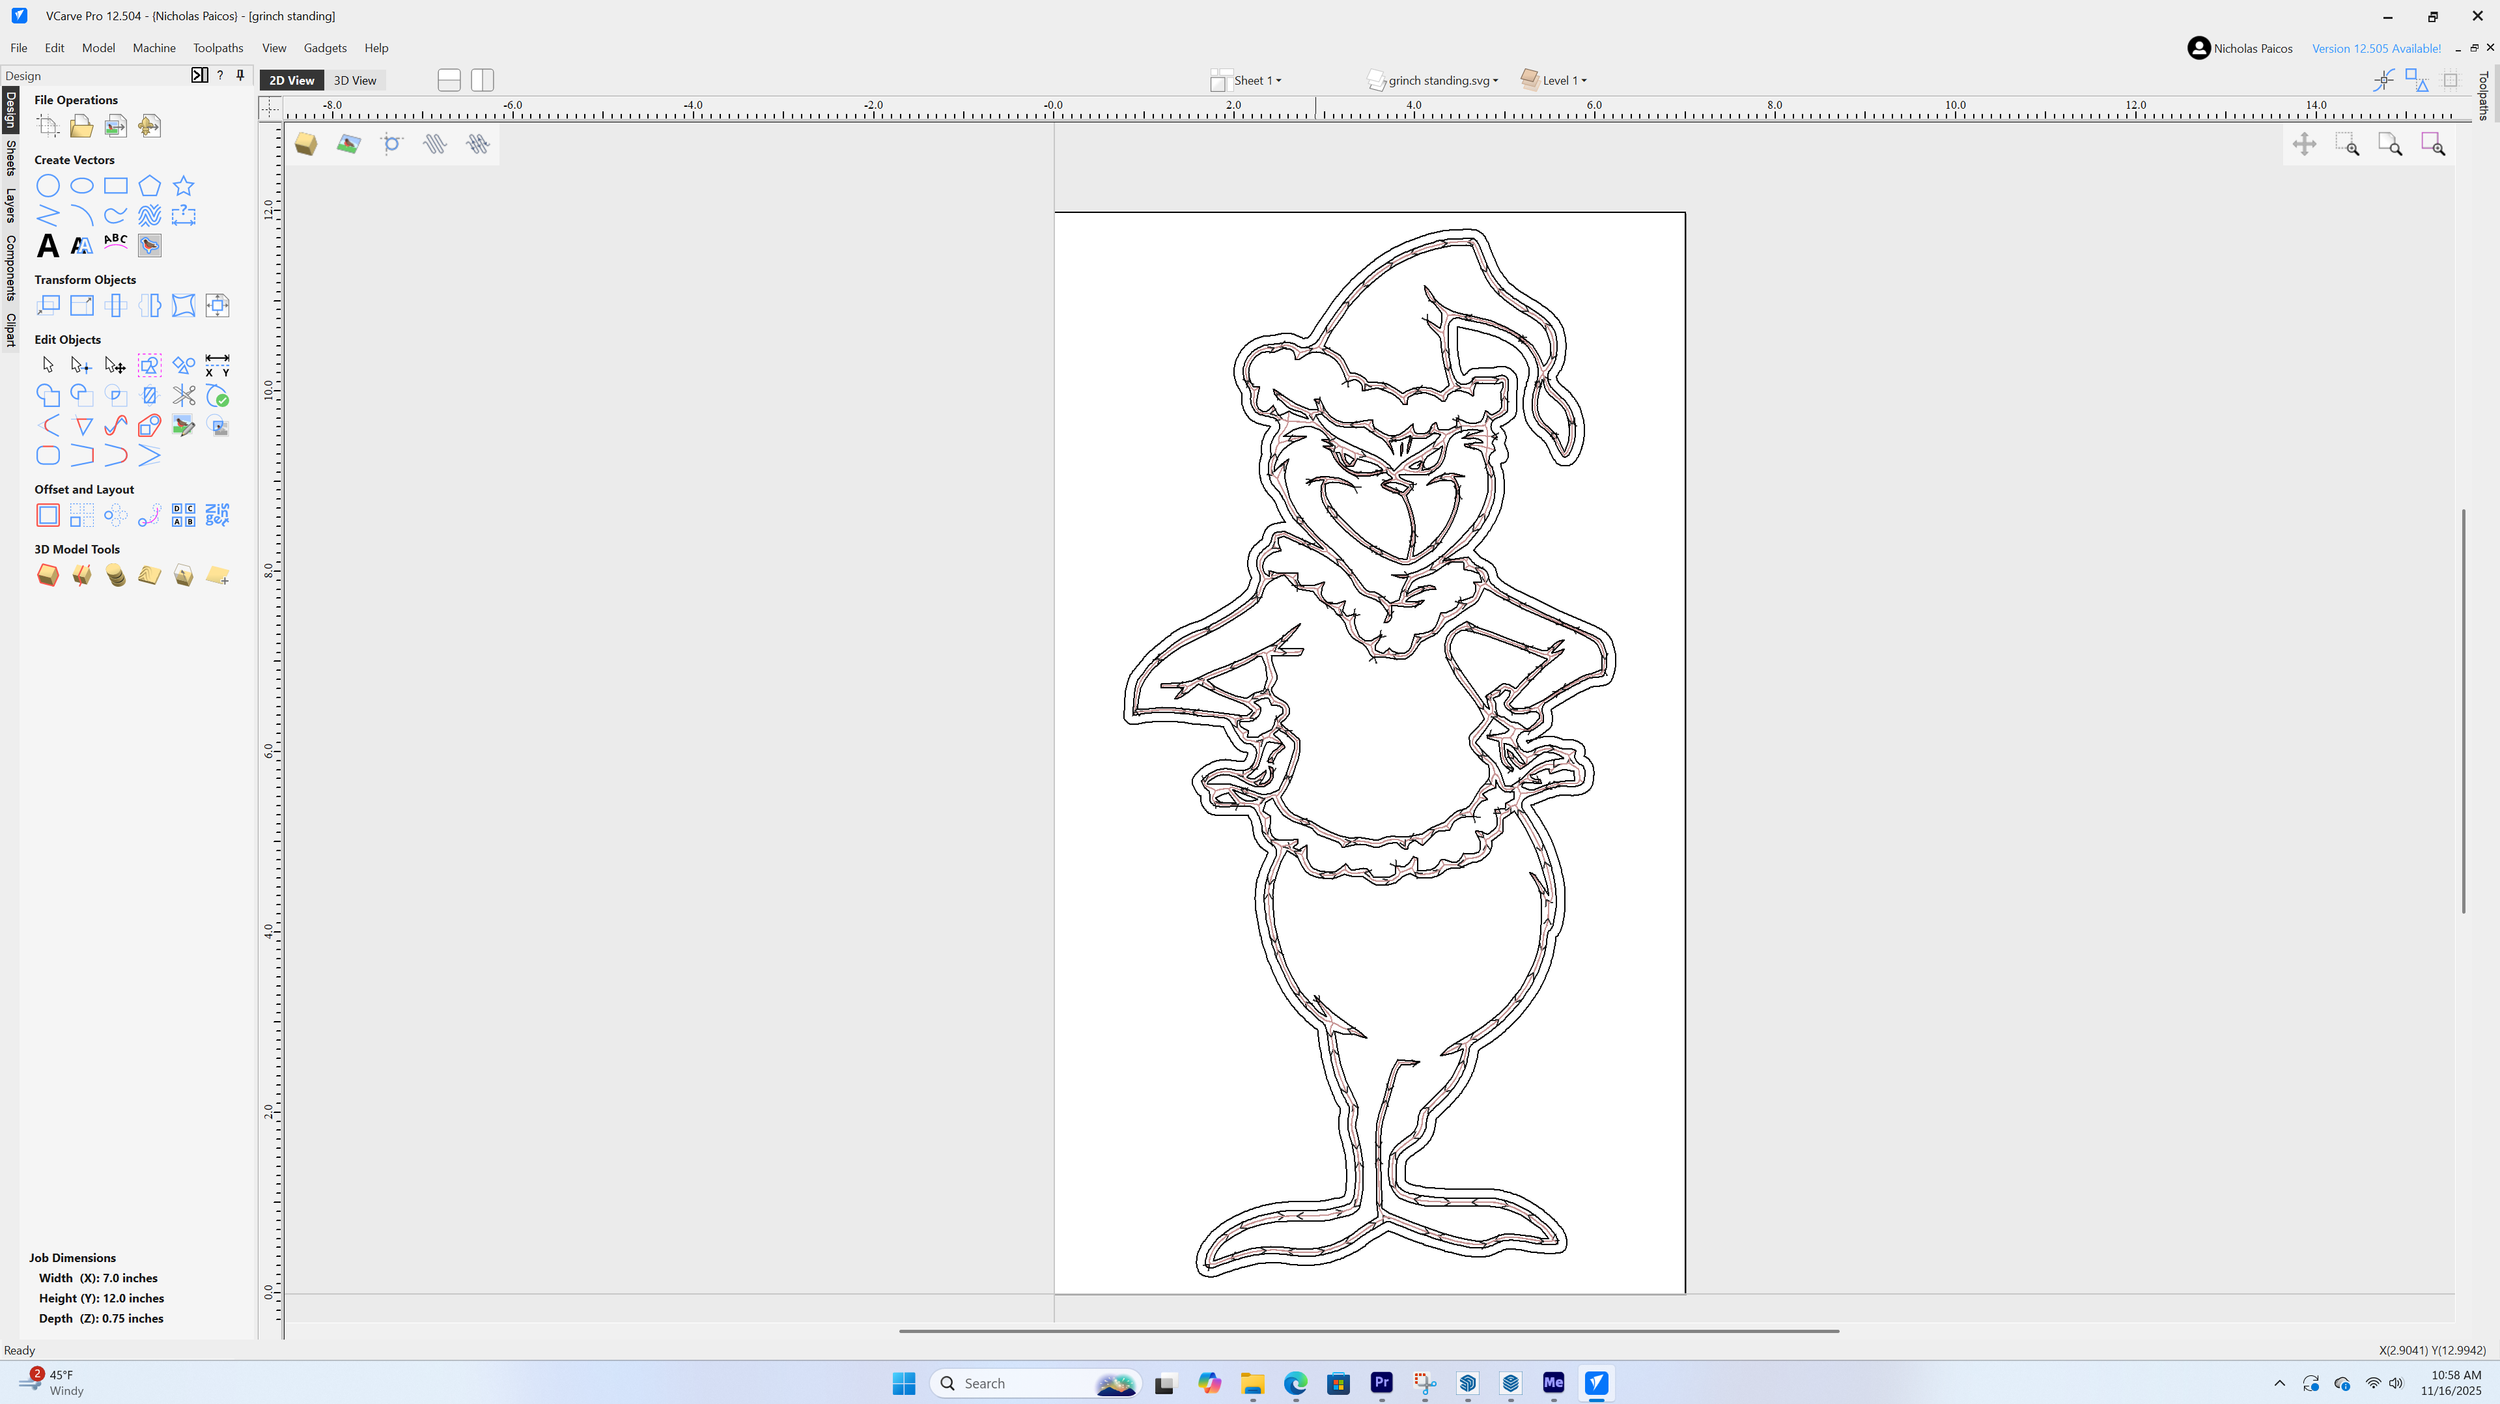Click the horizontal scrollbar below the canvas
The image size is (2500, 1404).
1369,1331
